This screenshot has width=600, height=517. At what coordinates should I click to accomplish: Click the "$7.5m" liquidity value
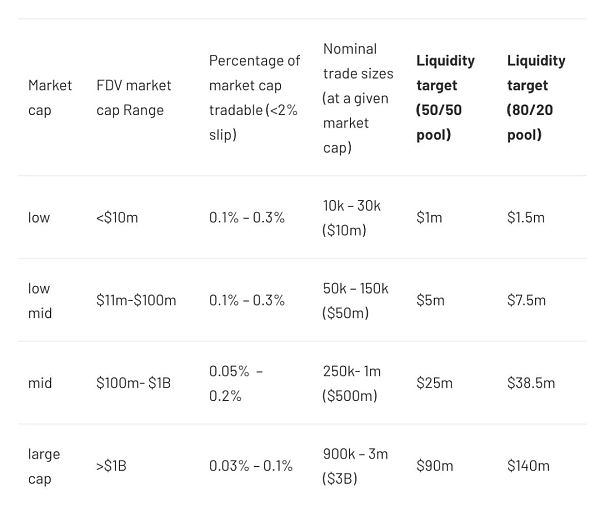point(526,300)
